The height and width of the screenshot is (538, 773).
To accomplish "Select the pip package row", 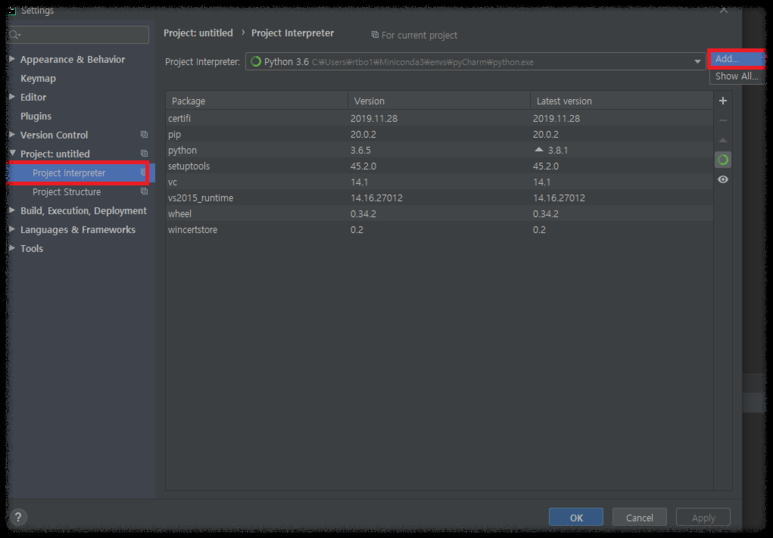I will coord(439,134).
